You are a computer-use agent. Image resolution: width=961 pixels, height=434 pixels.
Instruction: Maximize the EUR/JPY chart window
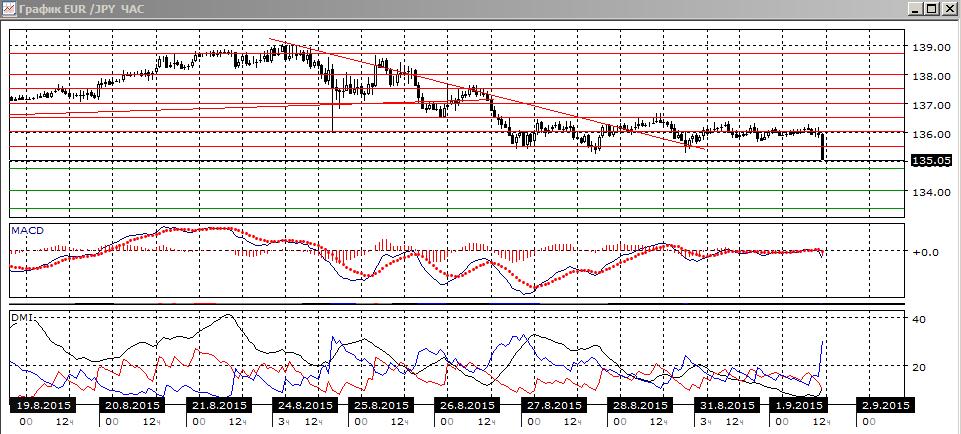coord(931,9)
